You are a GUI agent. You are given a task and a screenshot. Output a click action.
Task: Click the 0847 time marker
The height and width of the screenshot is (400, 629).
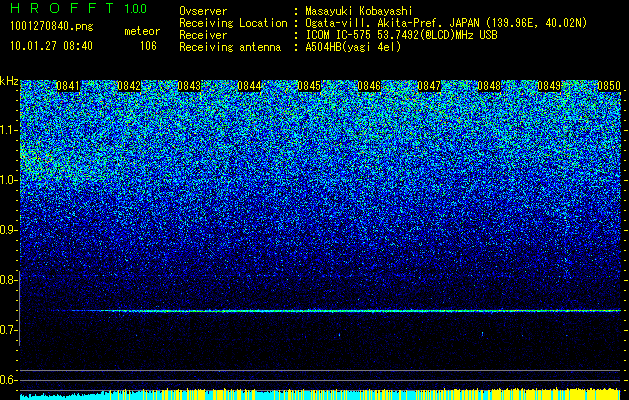tap(429, 86)
